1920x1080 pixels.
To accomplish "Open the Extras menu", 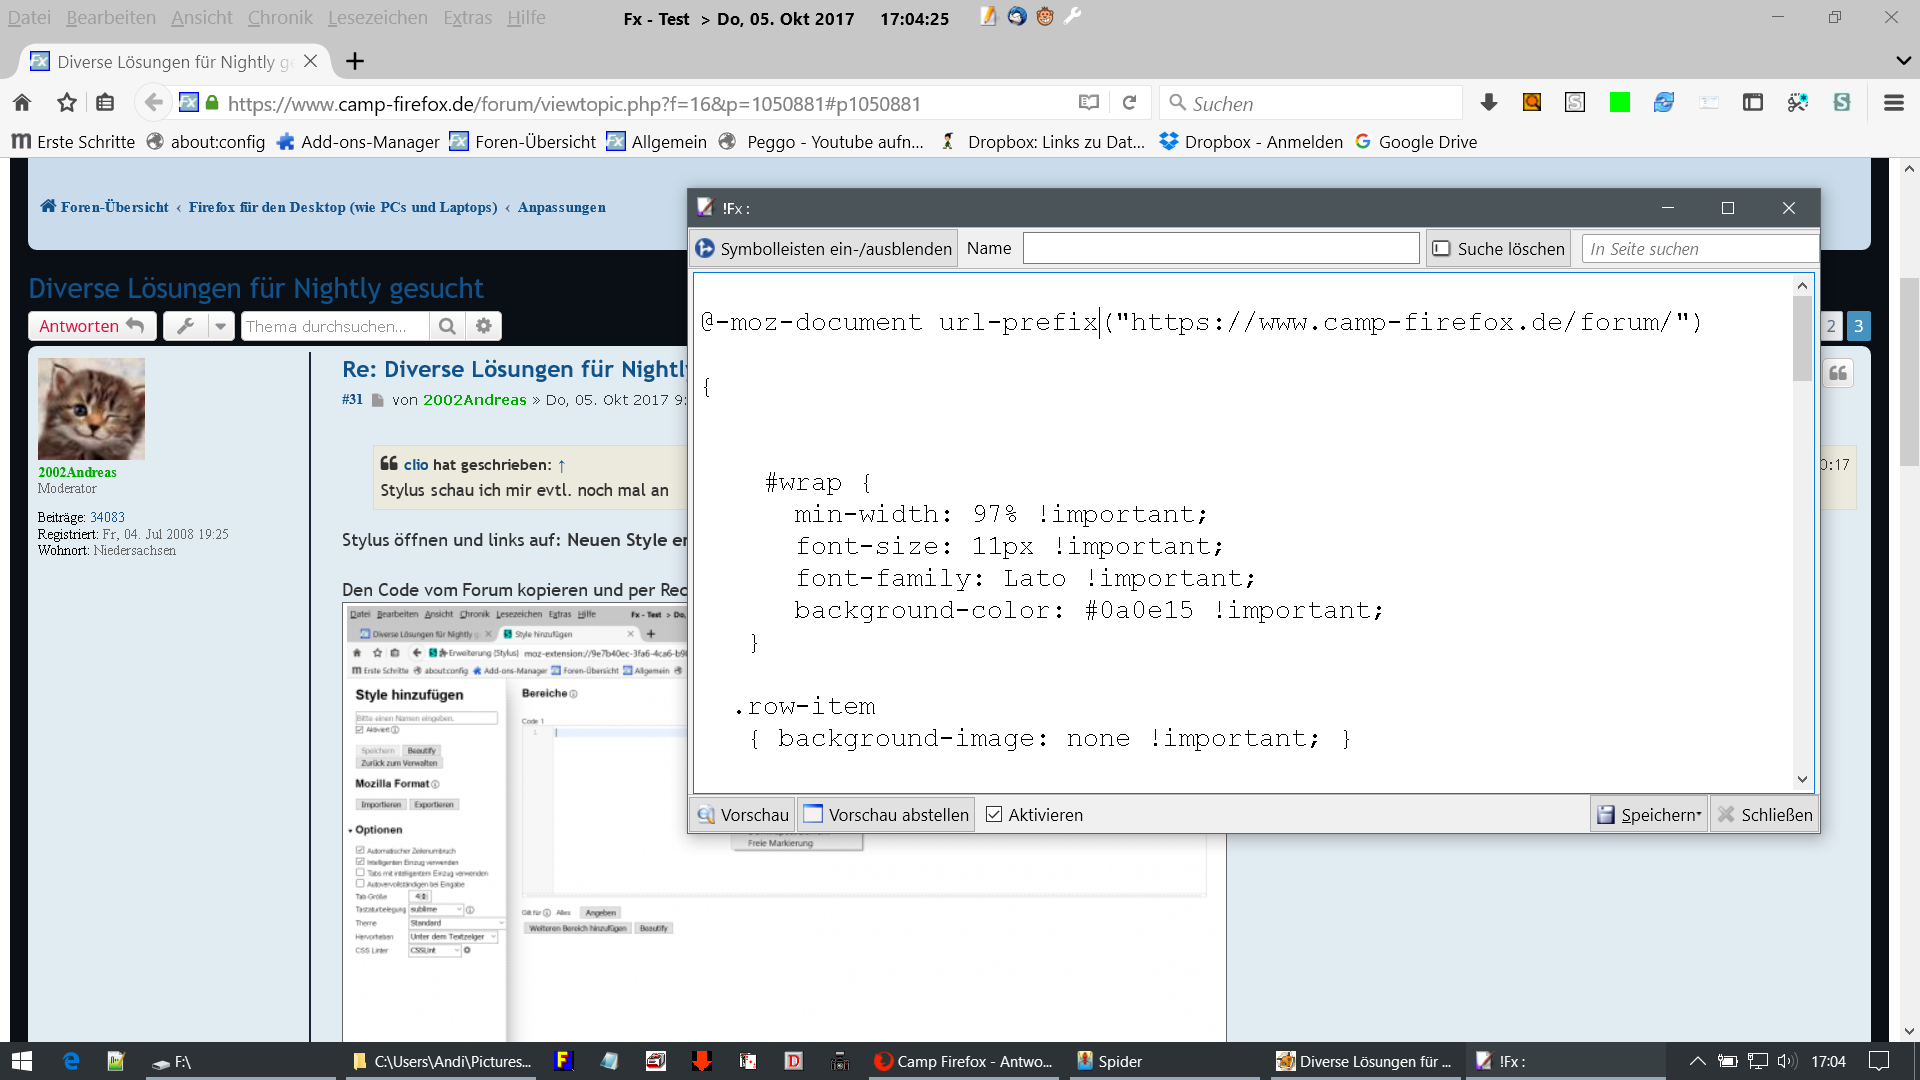I will click(x=467, y=18).
